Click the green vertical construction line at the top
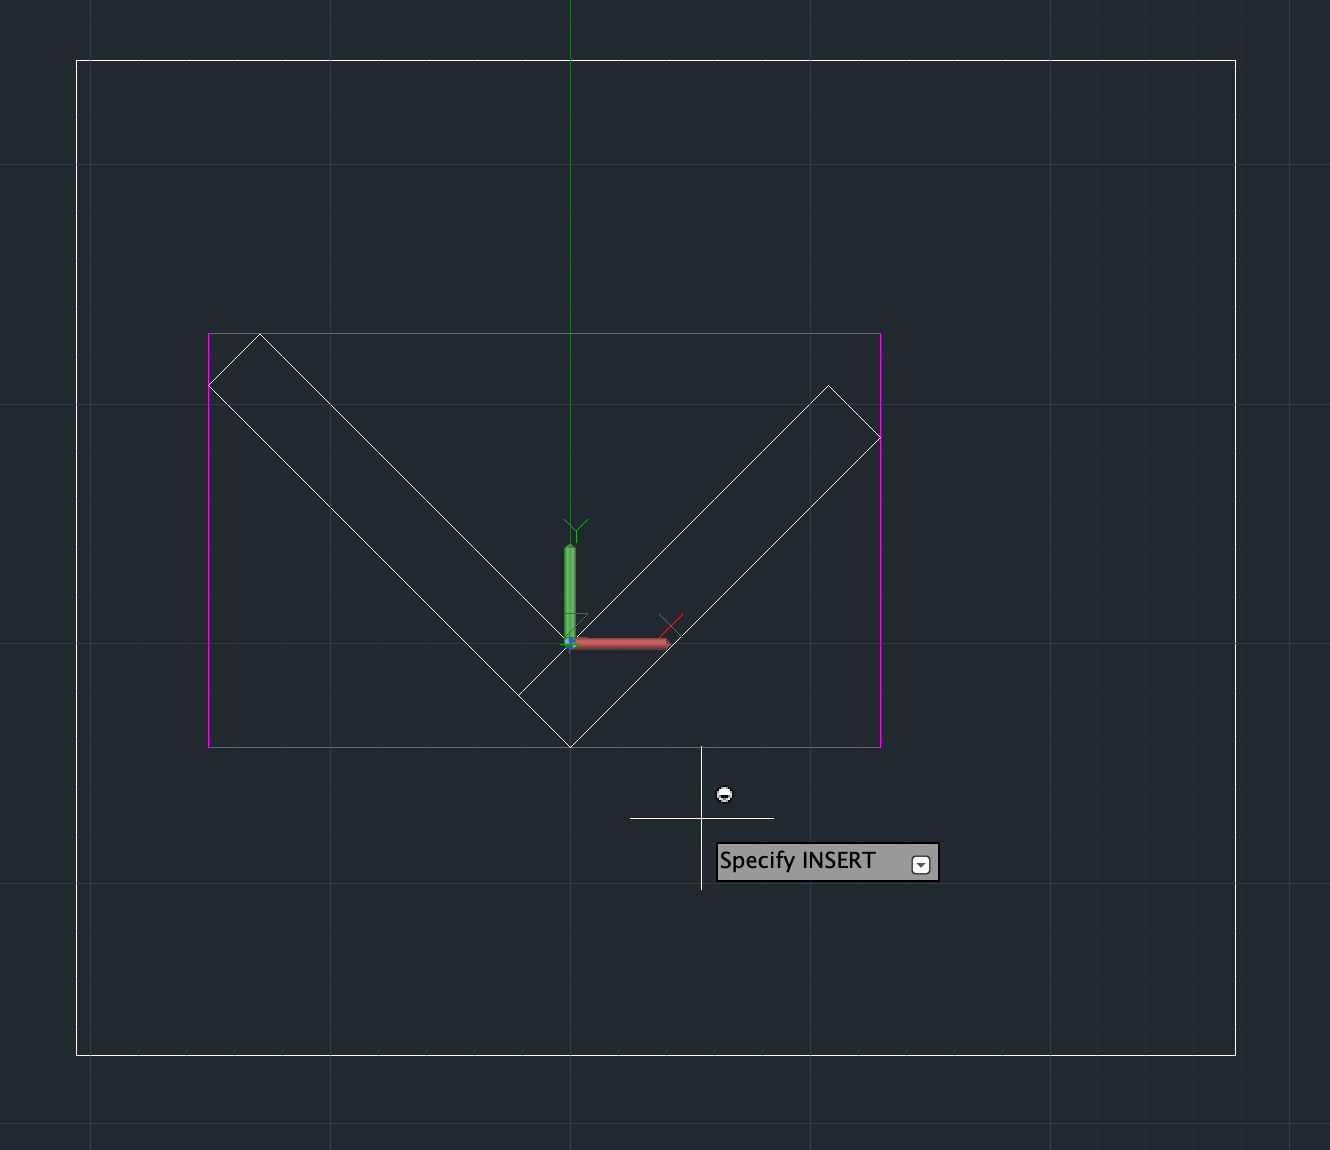This screenshot has height=1150, width=1330. tap(572, 150)
